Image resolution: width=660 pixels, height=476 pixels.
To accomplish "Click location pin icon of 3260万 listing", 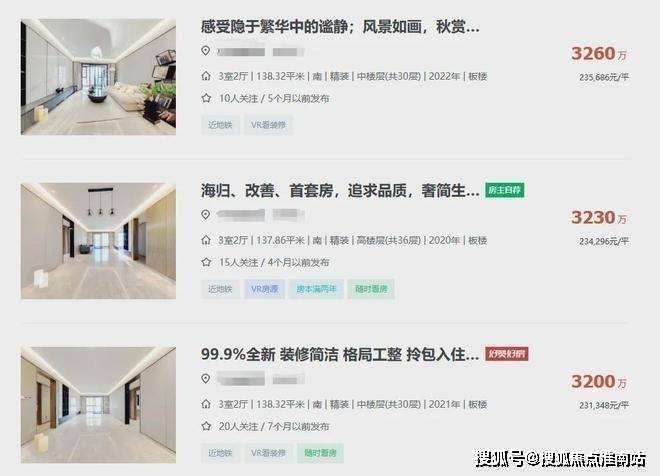I will tap(205, 51).
